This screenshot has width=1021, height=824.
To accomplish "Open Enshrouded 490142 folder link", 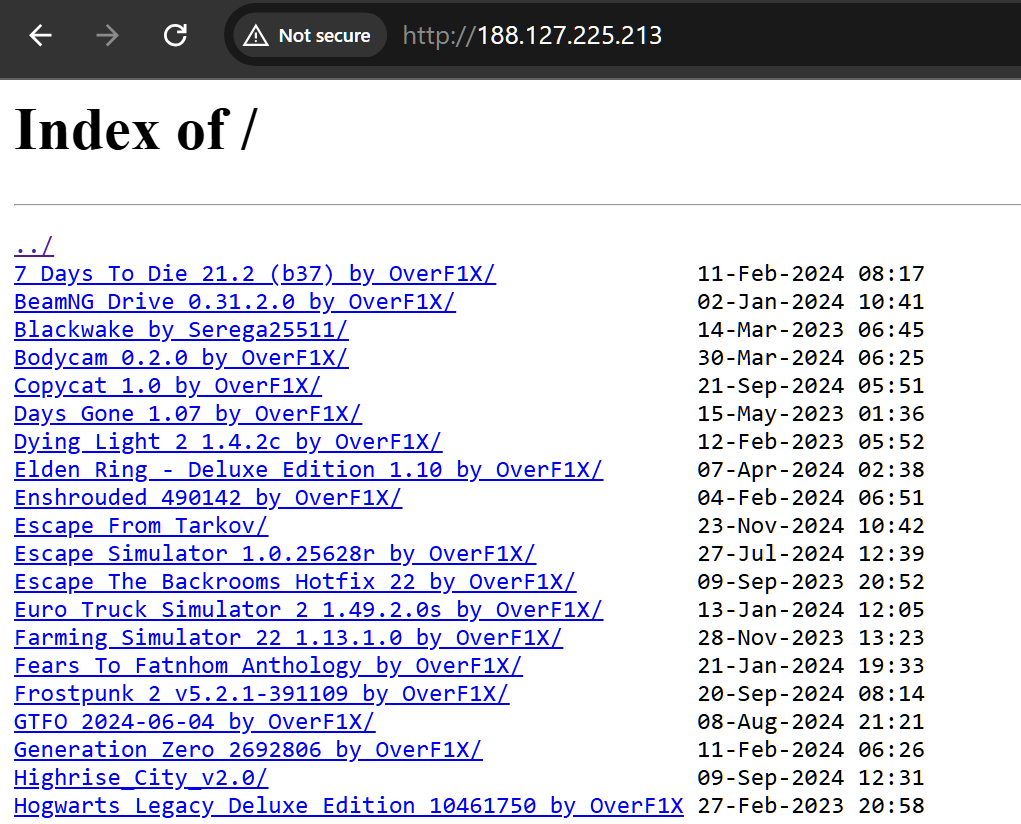I will (x=208, y=498).
